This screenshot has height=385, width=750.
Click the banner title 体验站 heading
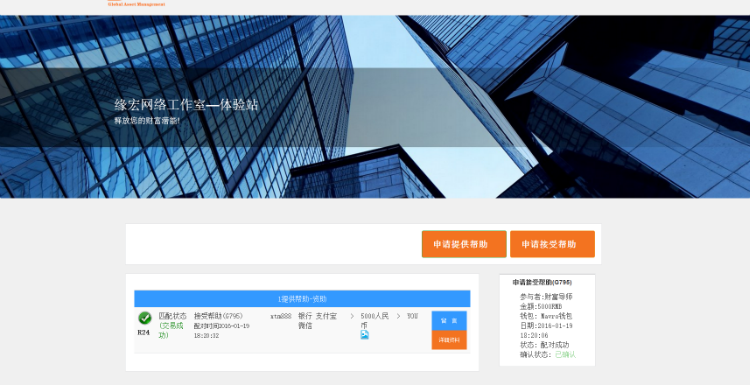click(x=186, y=105)
